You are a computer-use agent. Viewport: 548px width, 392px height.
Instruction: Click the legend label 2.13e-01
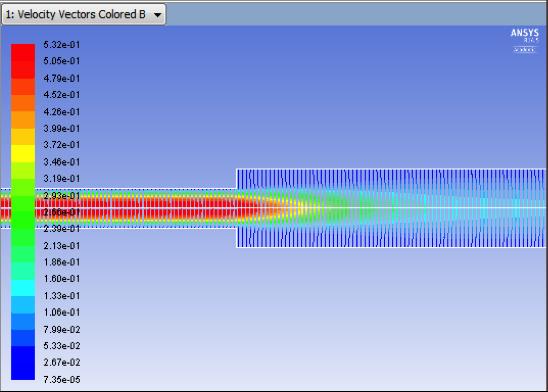tap(62, 246)
